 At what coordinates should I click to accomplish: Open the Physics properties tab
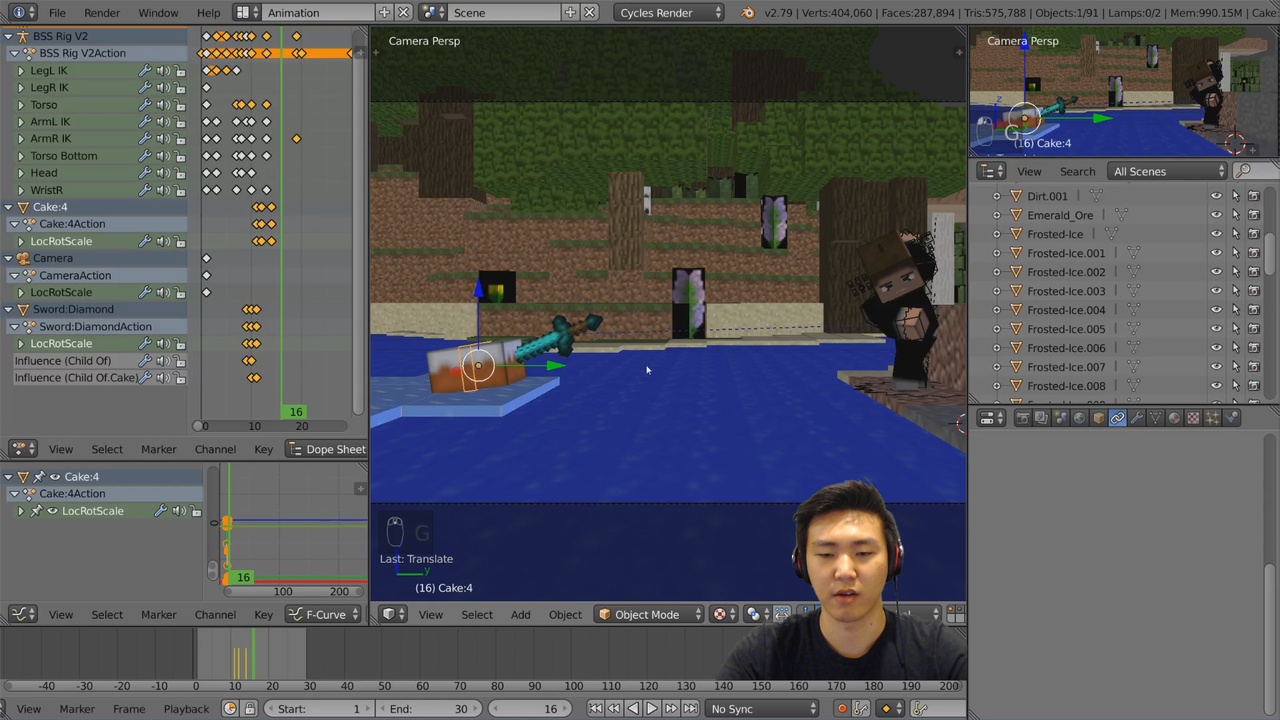[1232, 418]
